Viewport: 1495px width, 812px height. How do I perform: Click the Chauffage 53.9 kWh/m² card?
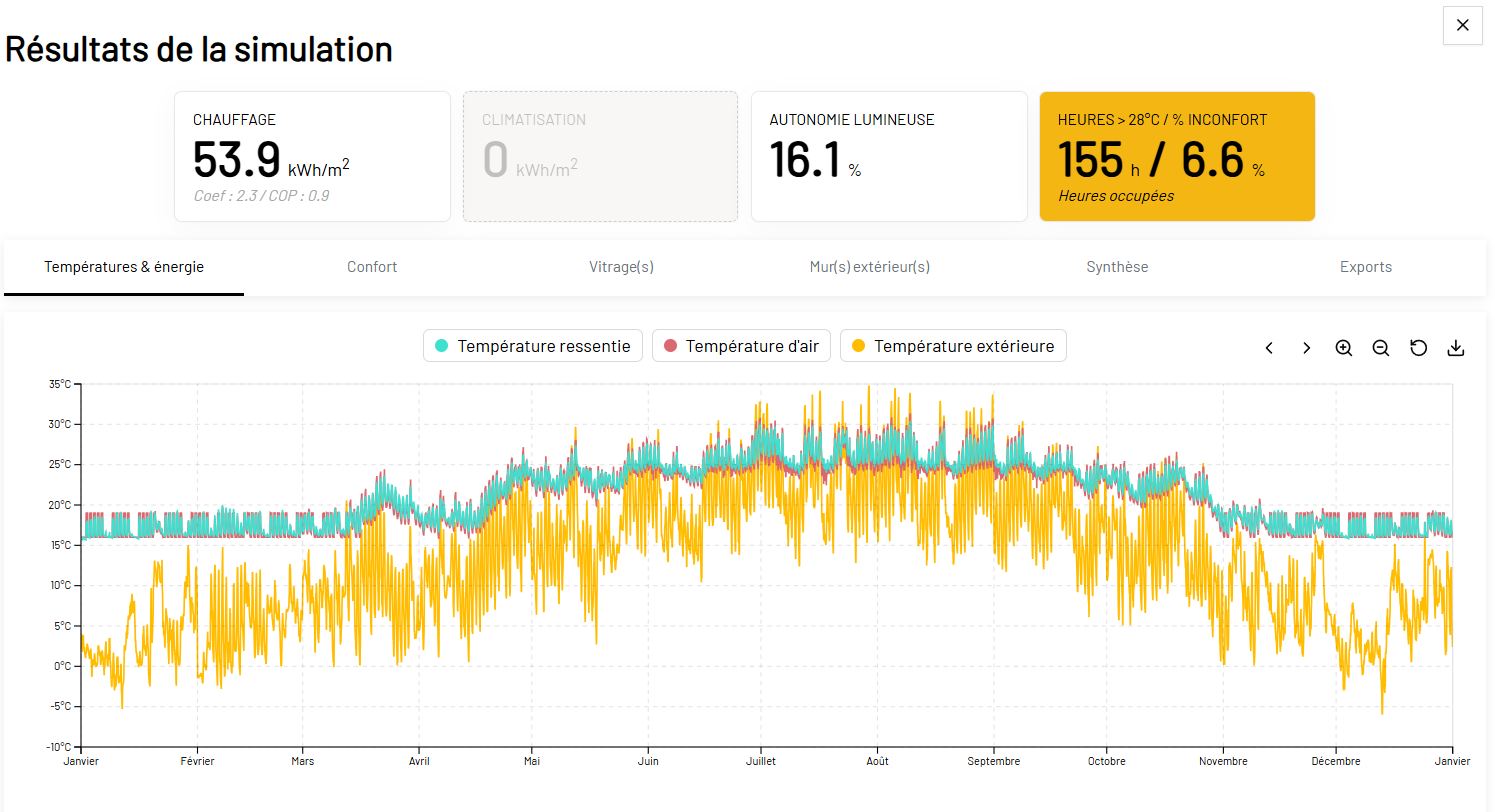coord(312,157)
